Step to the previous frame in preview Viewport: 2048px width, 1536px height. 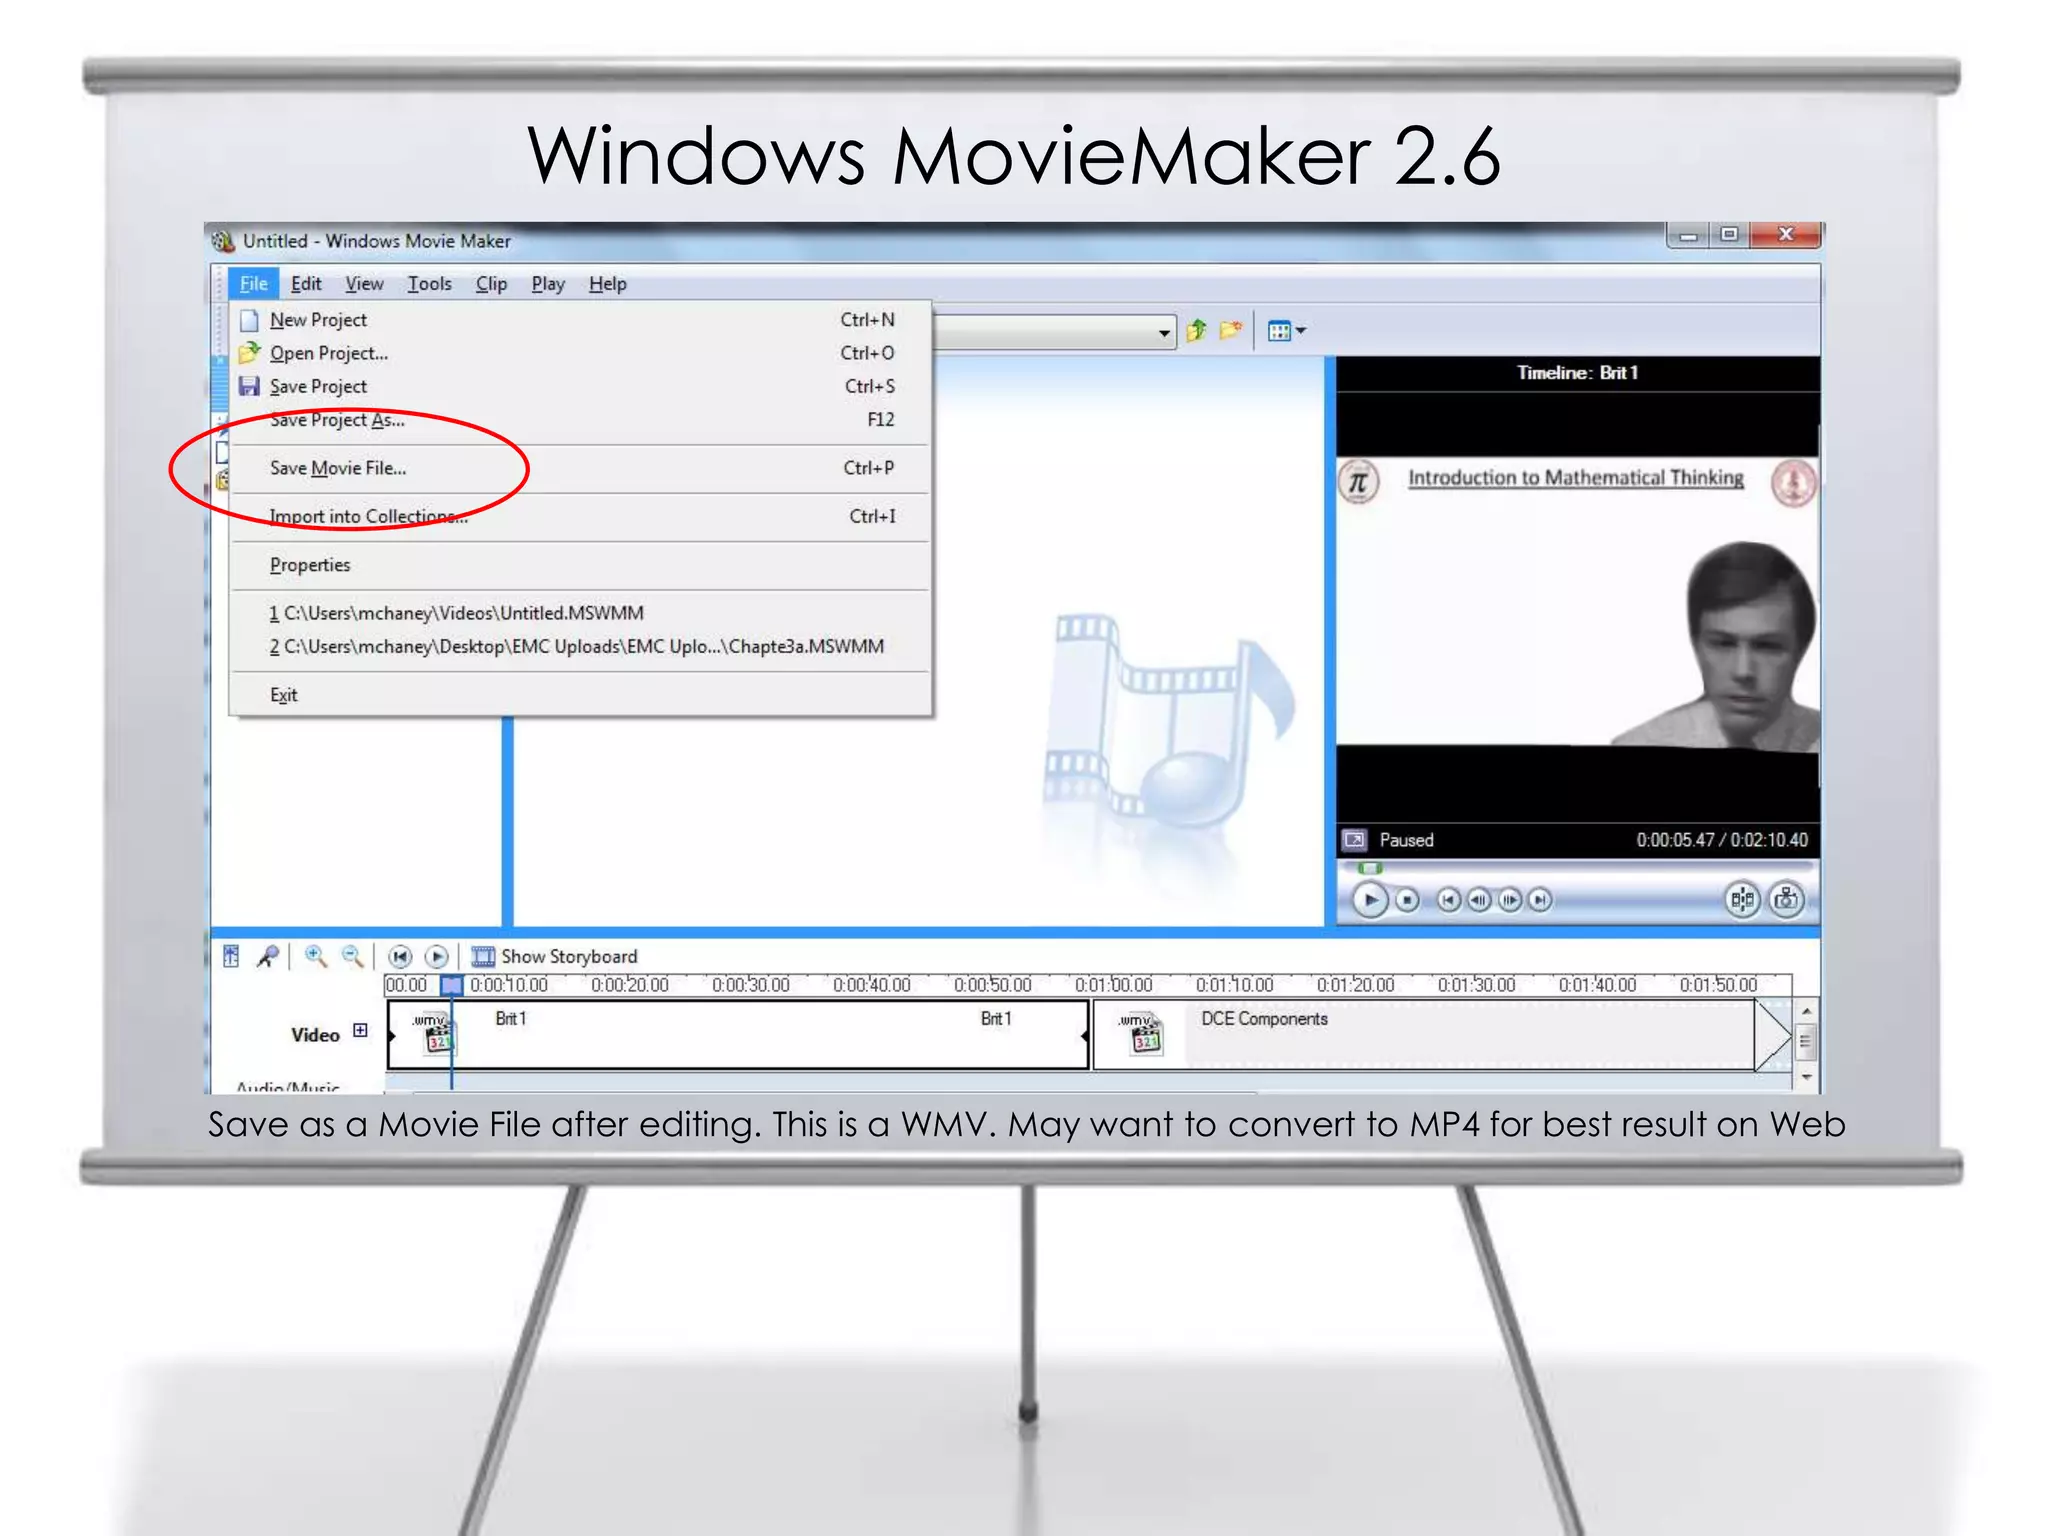click(x=1479, y=900)
